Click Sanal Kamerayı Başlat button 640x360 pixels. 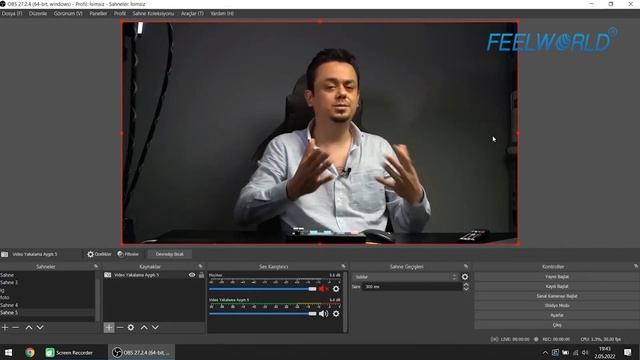pyautogui.click(x=557, y=296)
